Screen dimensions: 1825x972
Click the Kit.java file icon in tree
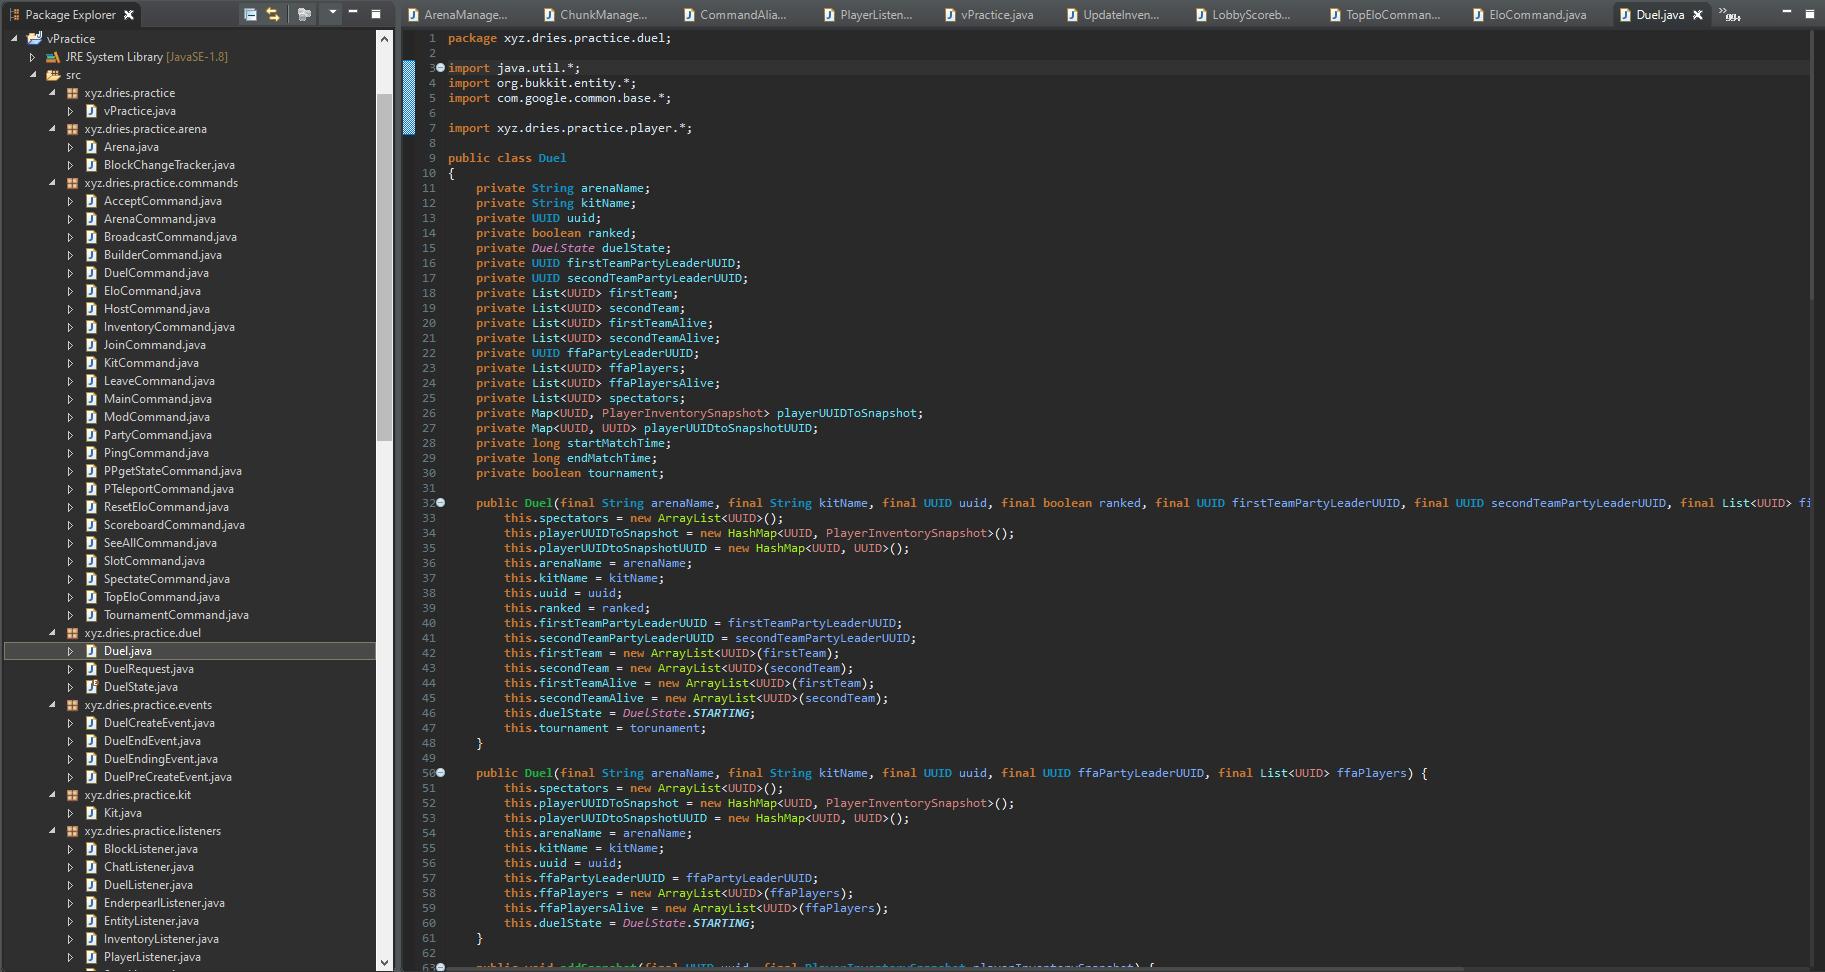coord(91,813)
